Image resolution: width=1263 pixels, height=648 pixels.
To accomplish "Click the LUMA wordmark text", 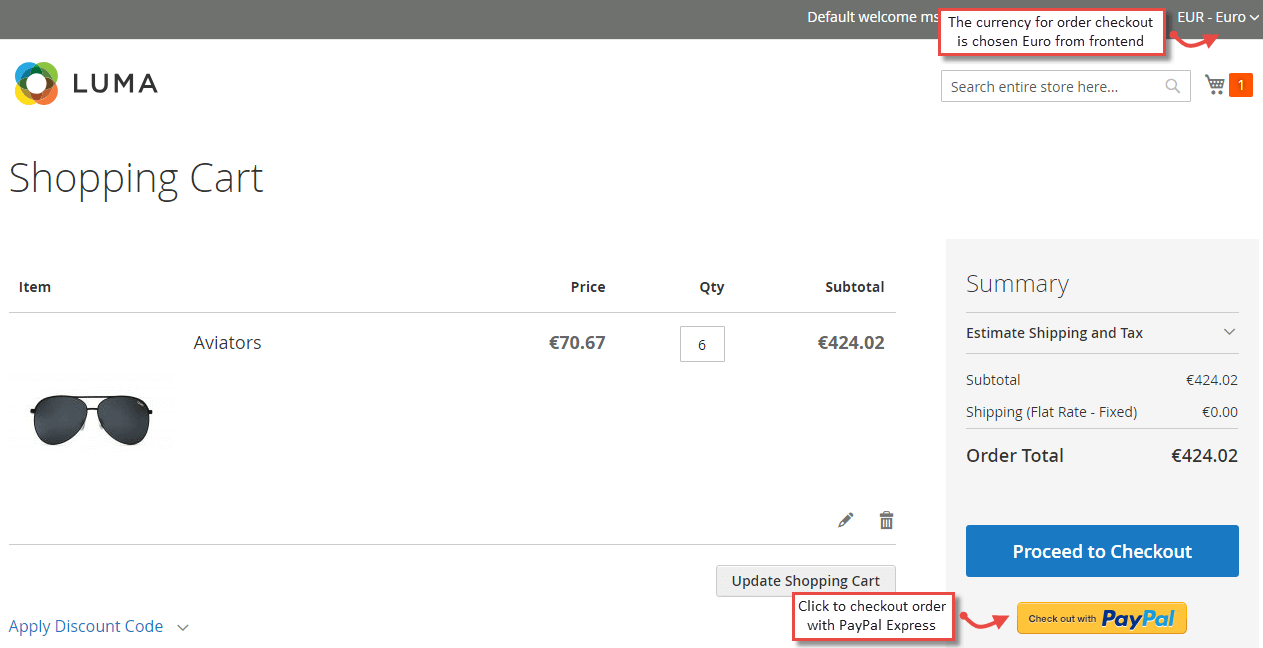I will [115, 84].
